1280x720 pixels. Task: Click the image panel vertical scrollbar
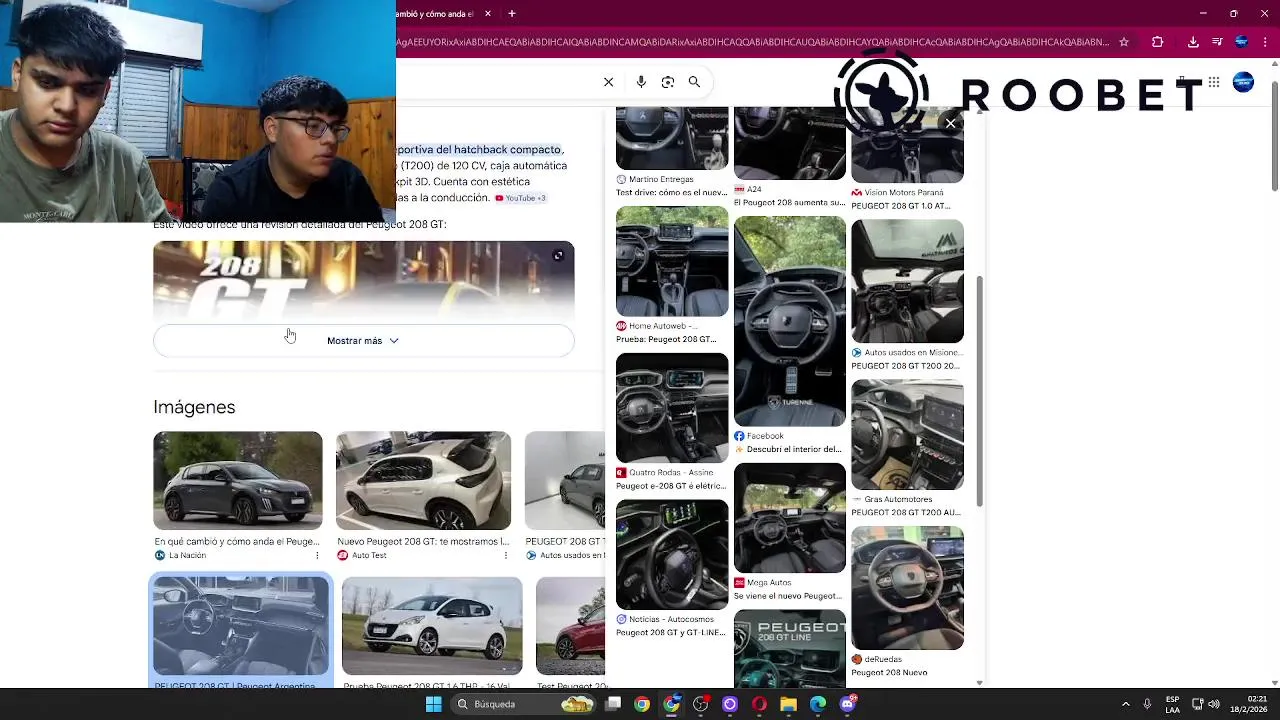979,391
